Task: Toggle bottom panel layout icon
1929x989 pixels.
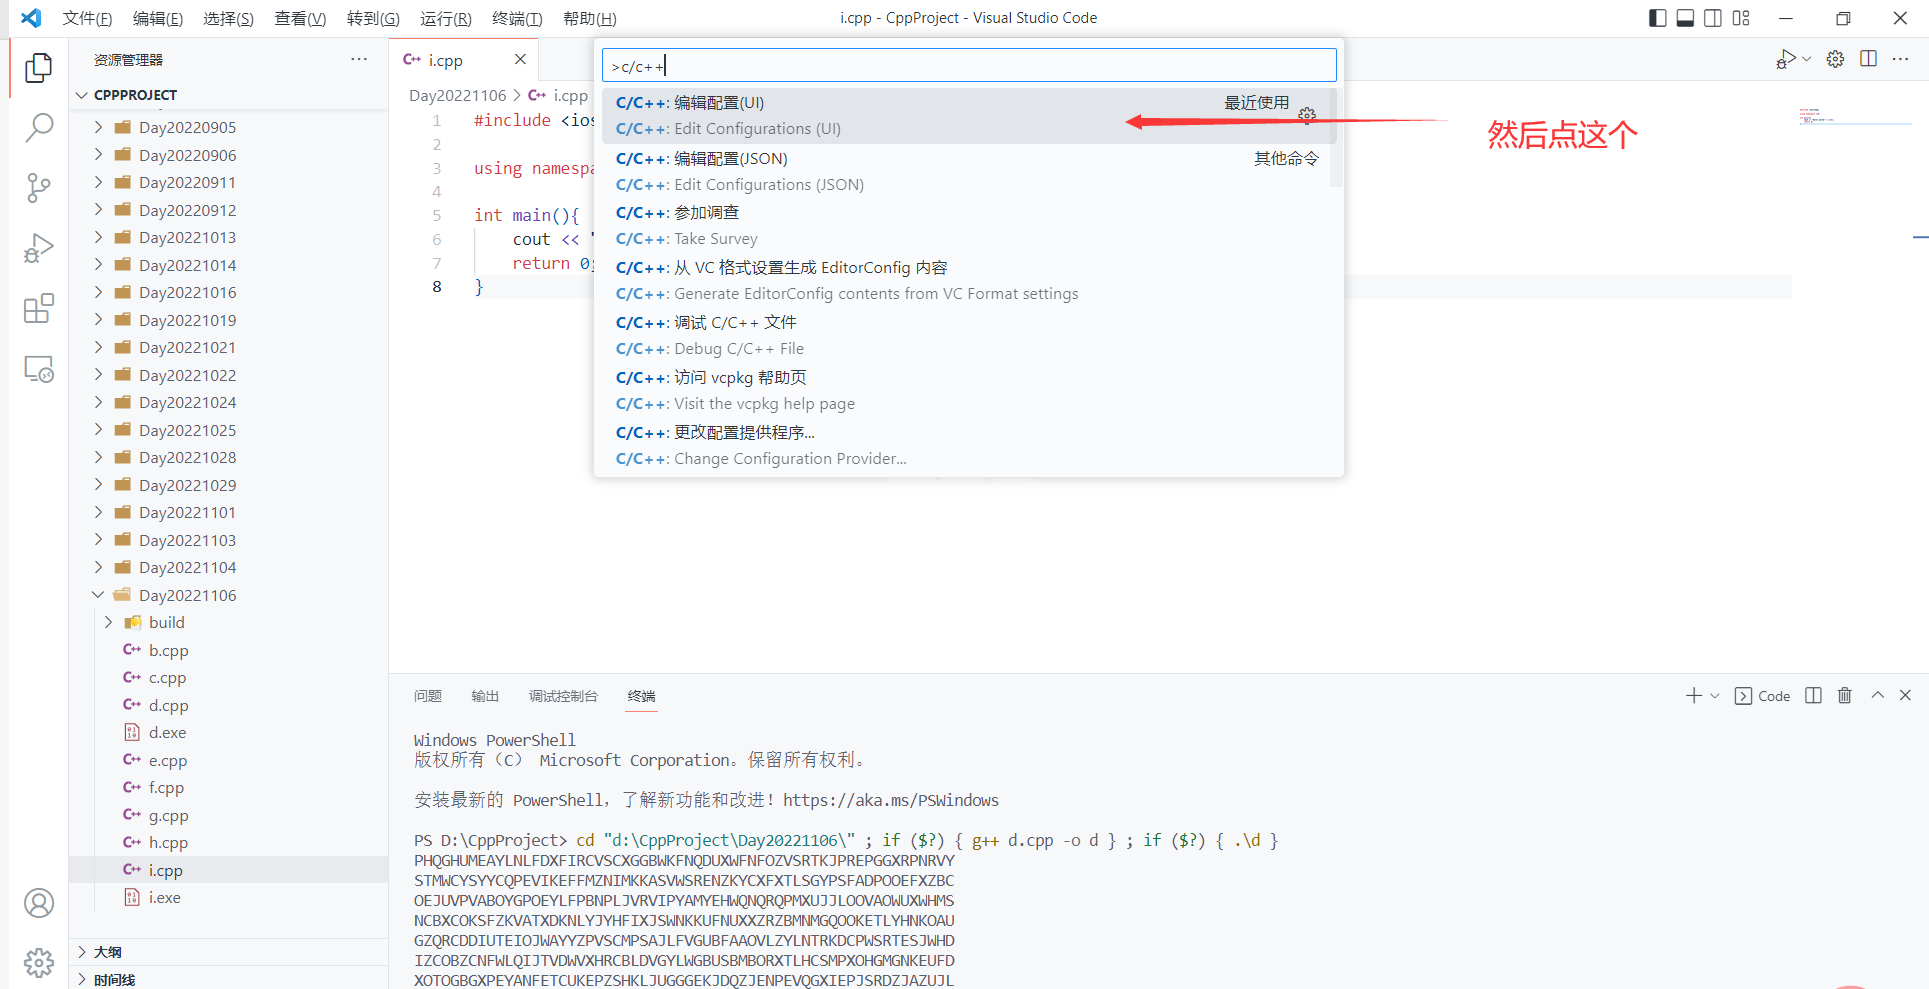Action: point(1685,18)
